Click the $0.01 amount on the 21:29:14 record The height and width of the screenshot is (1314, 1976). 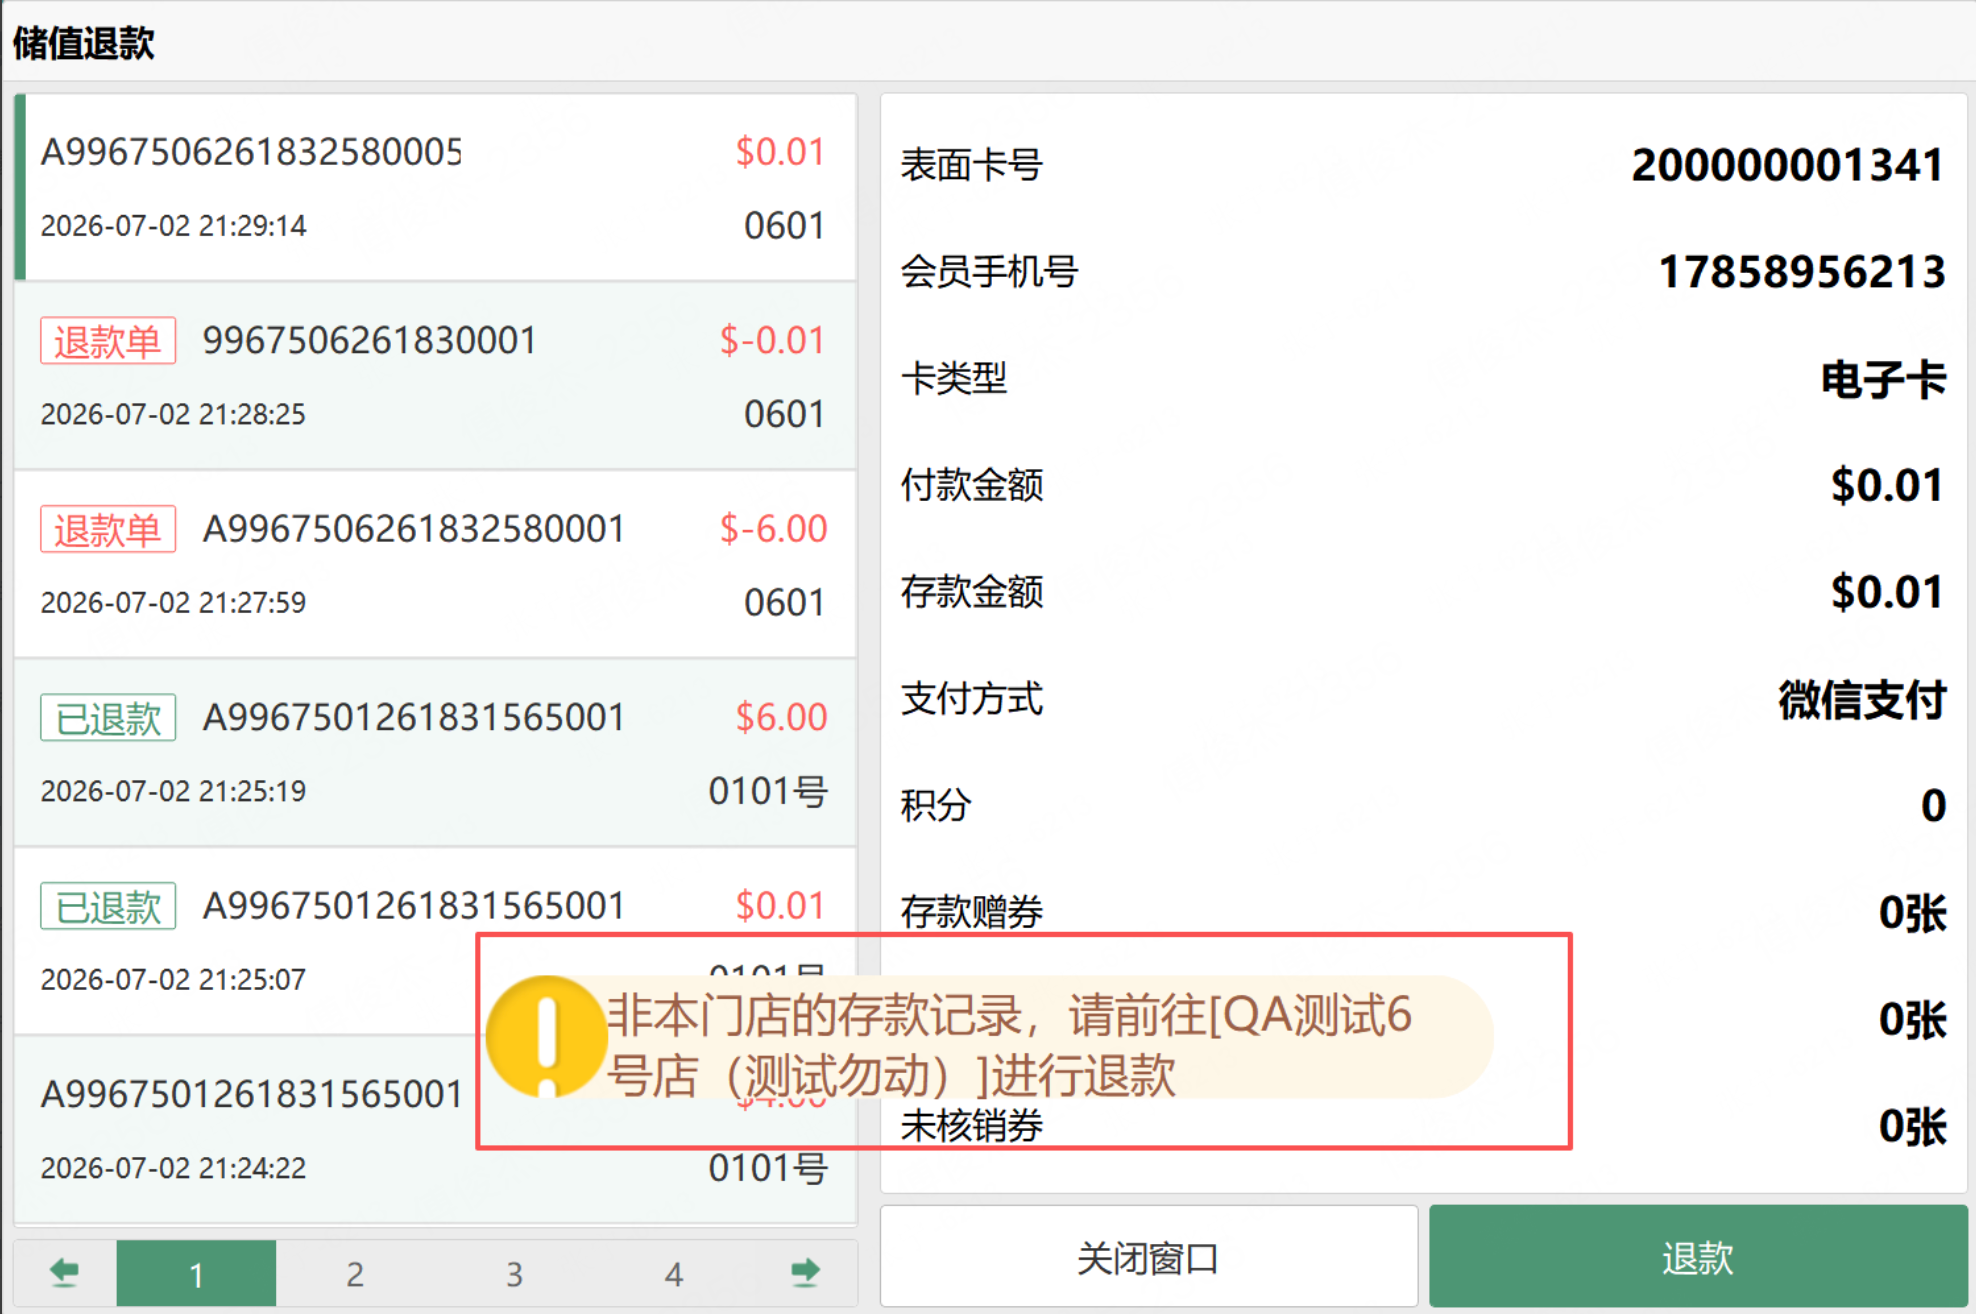(x=780, y=152)
